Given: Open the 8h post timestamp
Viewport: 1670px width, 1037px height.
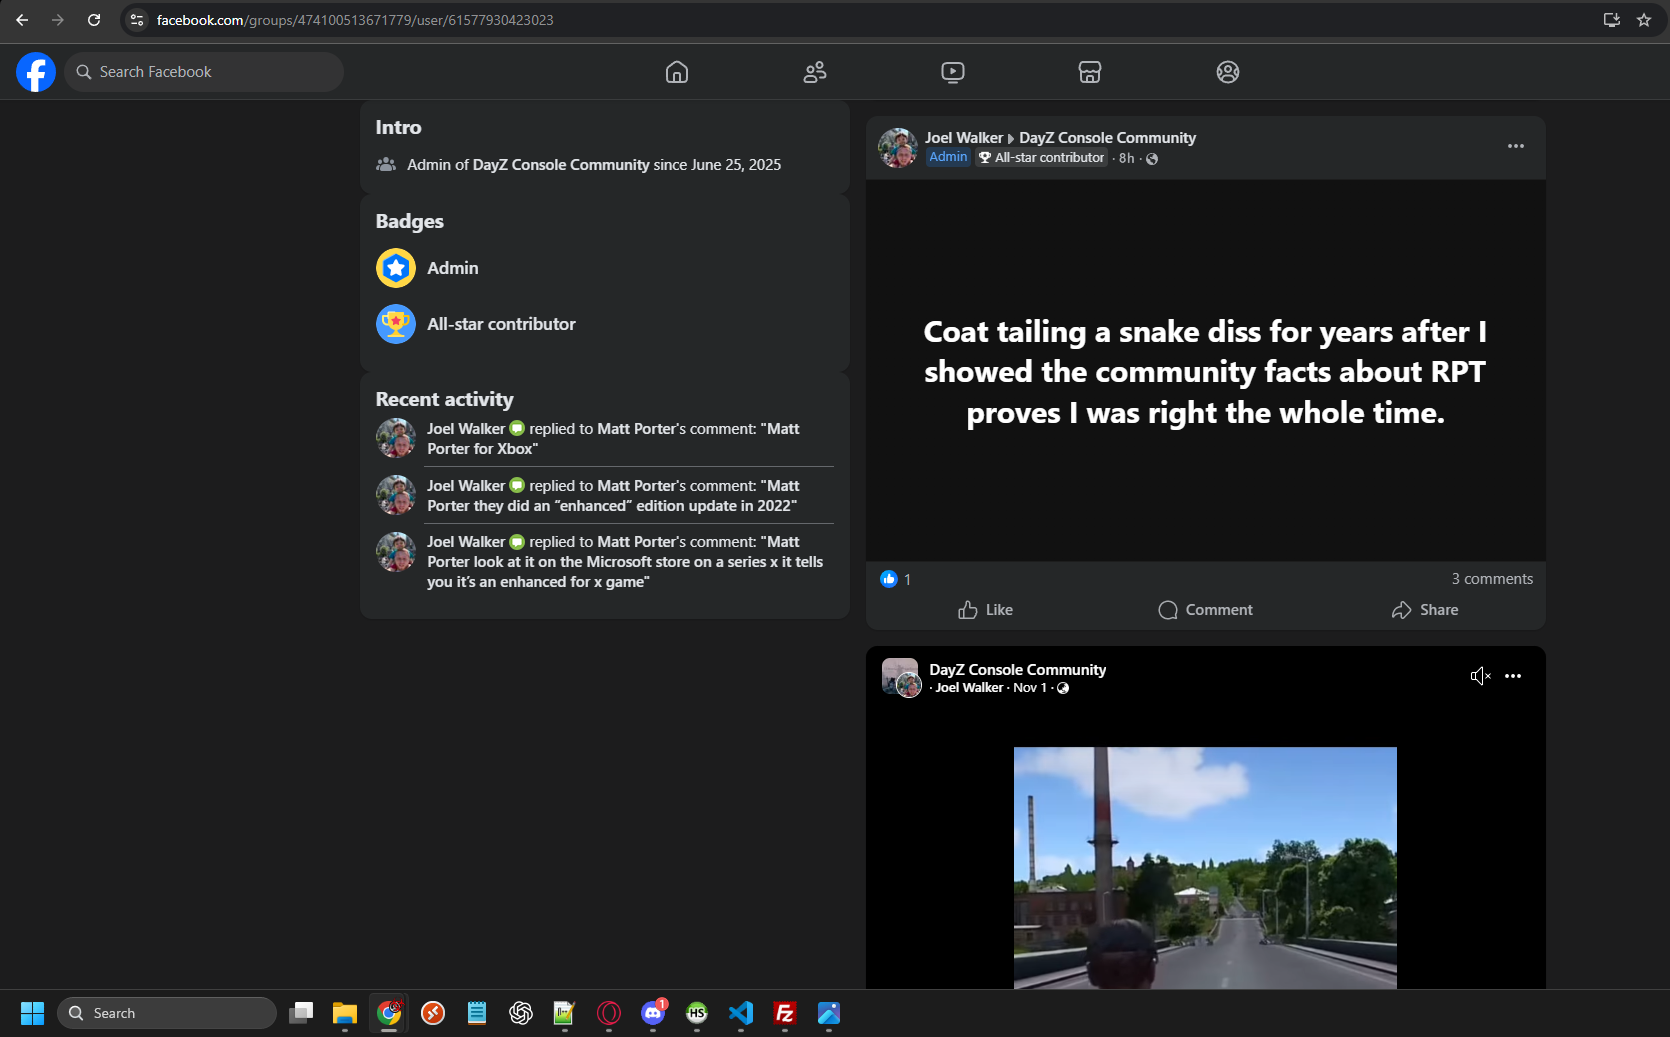Looking at the screenshot, I should [x=1126, y=158].
